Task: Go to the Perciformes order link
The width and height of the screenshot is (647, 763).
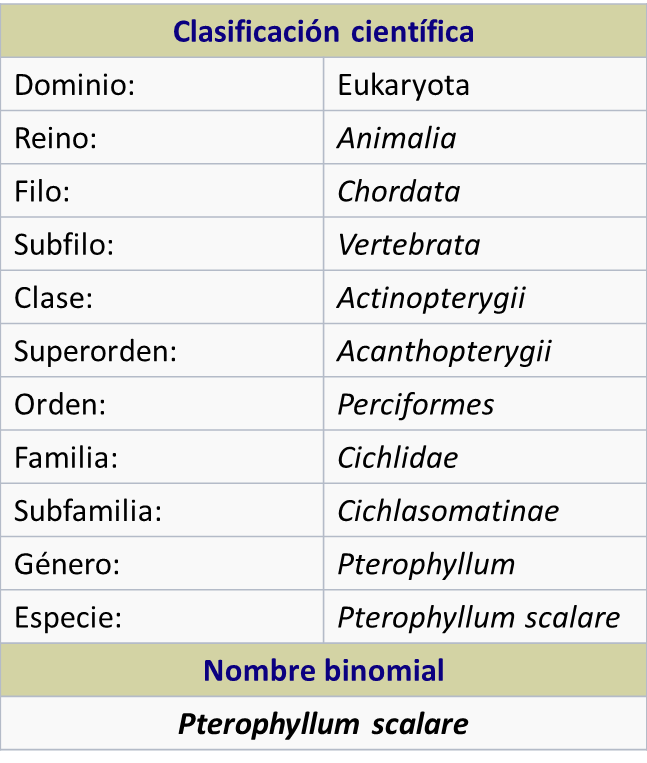Action: (415, 405)
